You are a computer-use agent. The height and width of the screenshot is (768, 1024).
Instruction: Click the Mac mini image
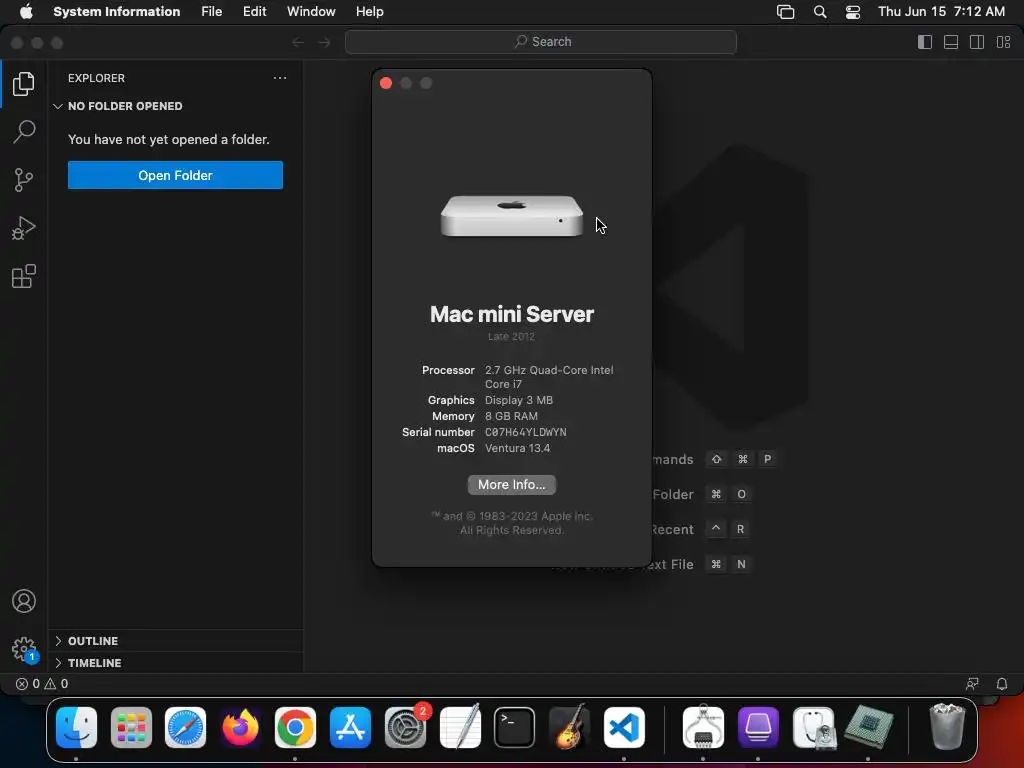(x=512, y=216)
